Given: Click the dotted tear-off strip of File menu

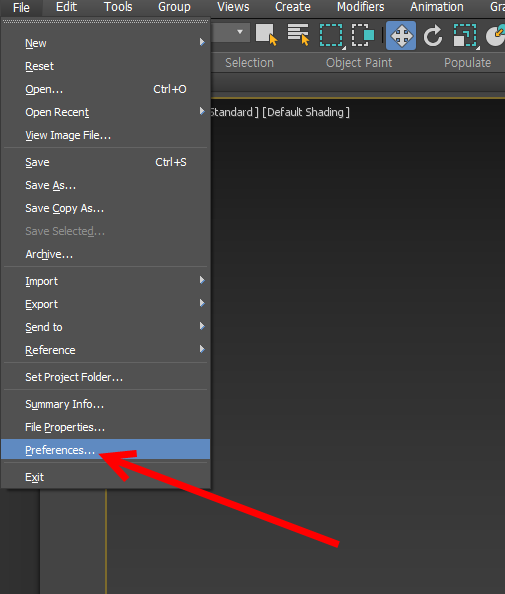Looking at the screenshot, I should coord(106,22).
